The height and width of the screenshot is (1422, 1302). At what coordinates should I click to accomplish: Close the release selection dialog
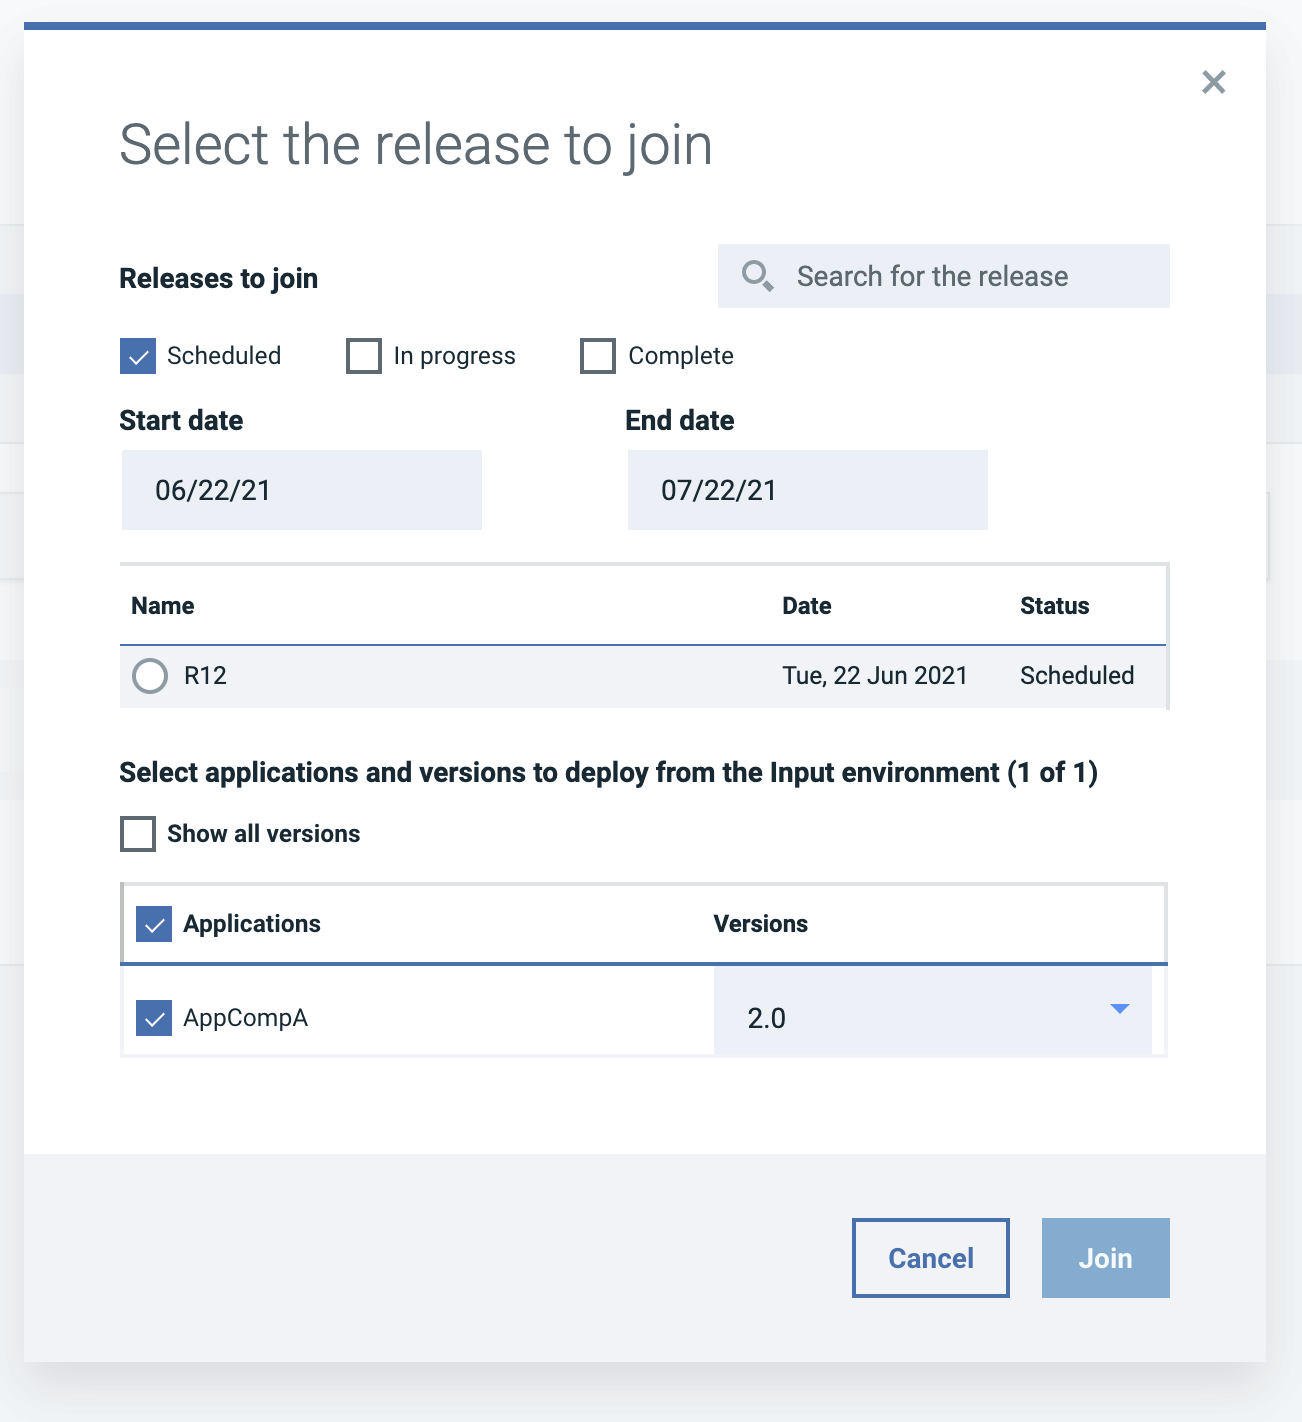point(1214,82)
